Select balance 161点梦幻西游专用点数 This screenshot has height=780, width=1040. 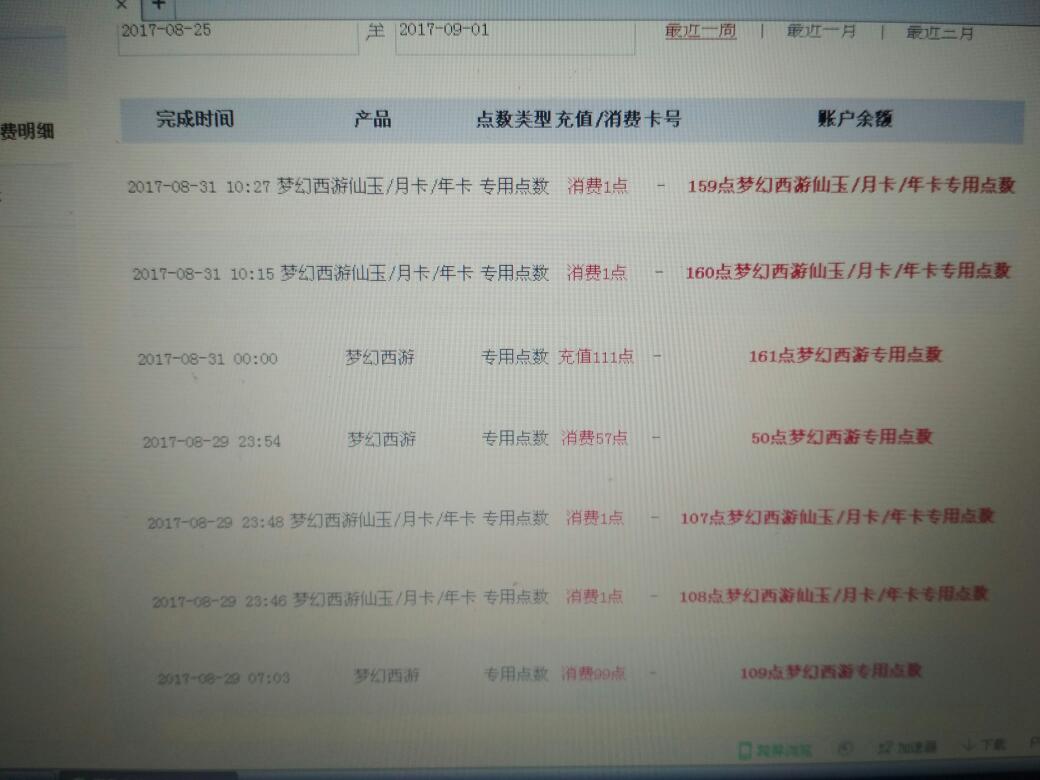click(x=846, y=356)
